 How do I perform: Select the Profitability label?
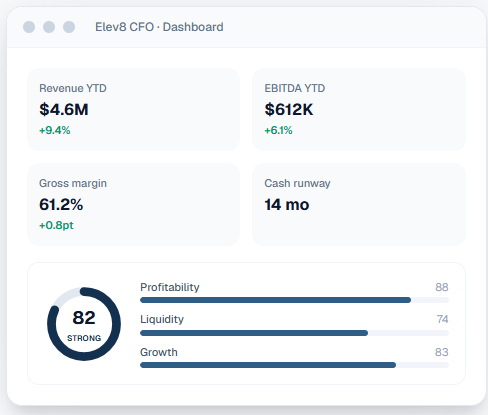tap(170, 287)
